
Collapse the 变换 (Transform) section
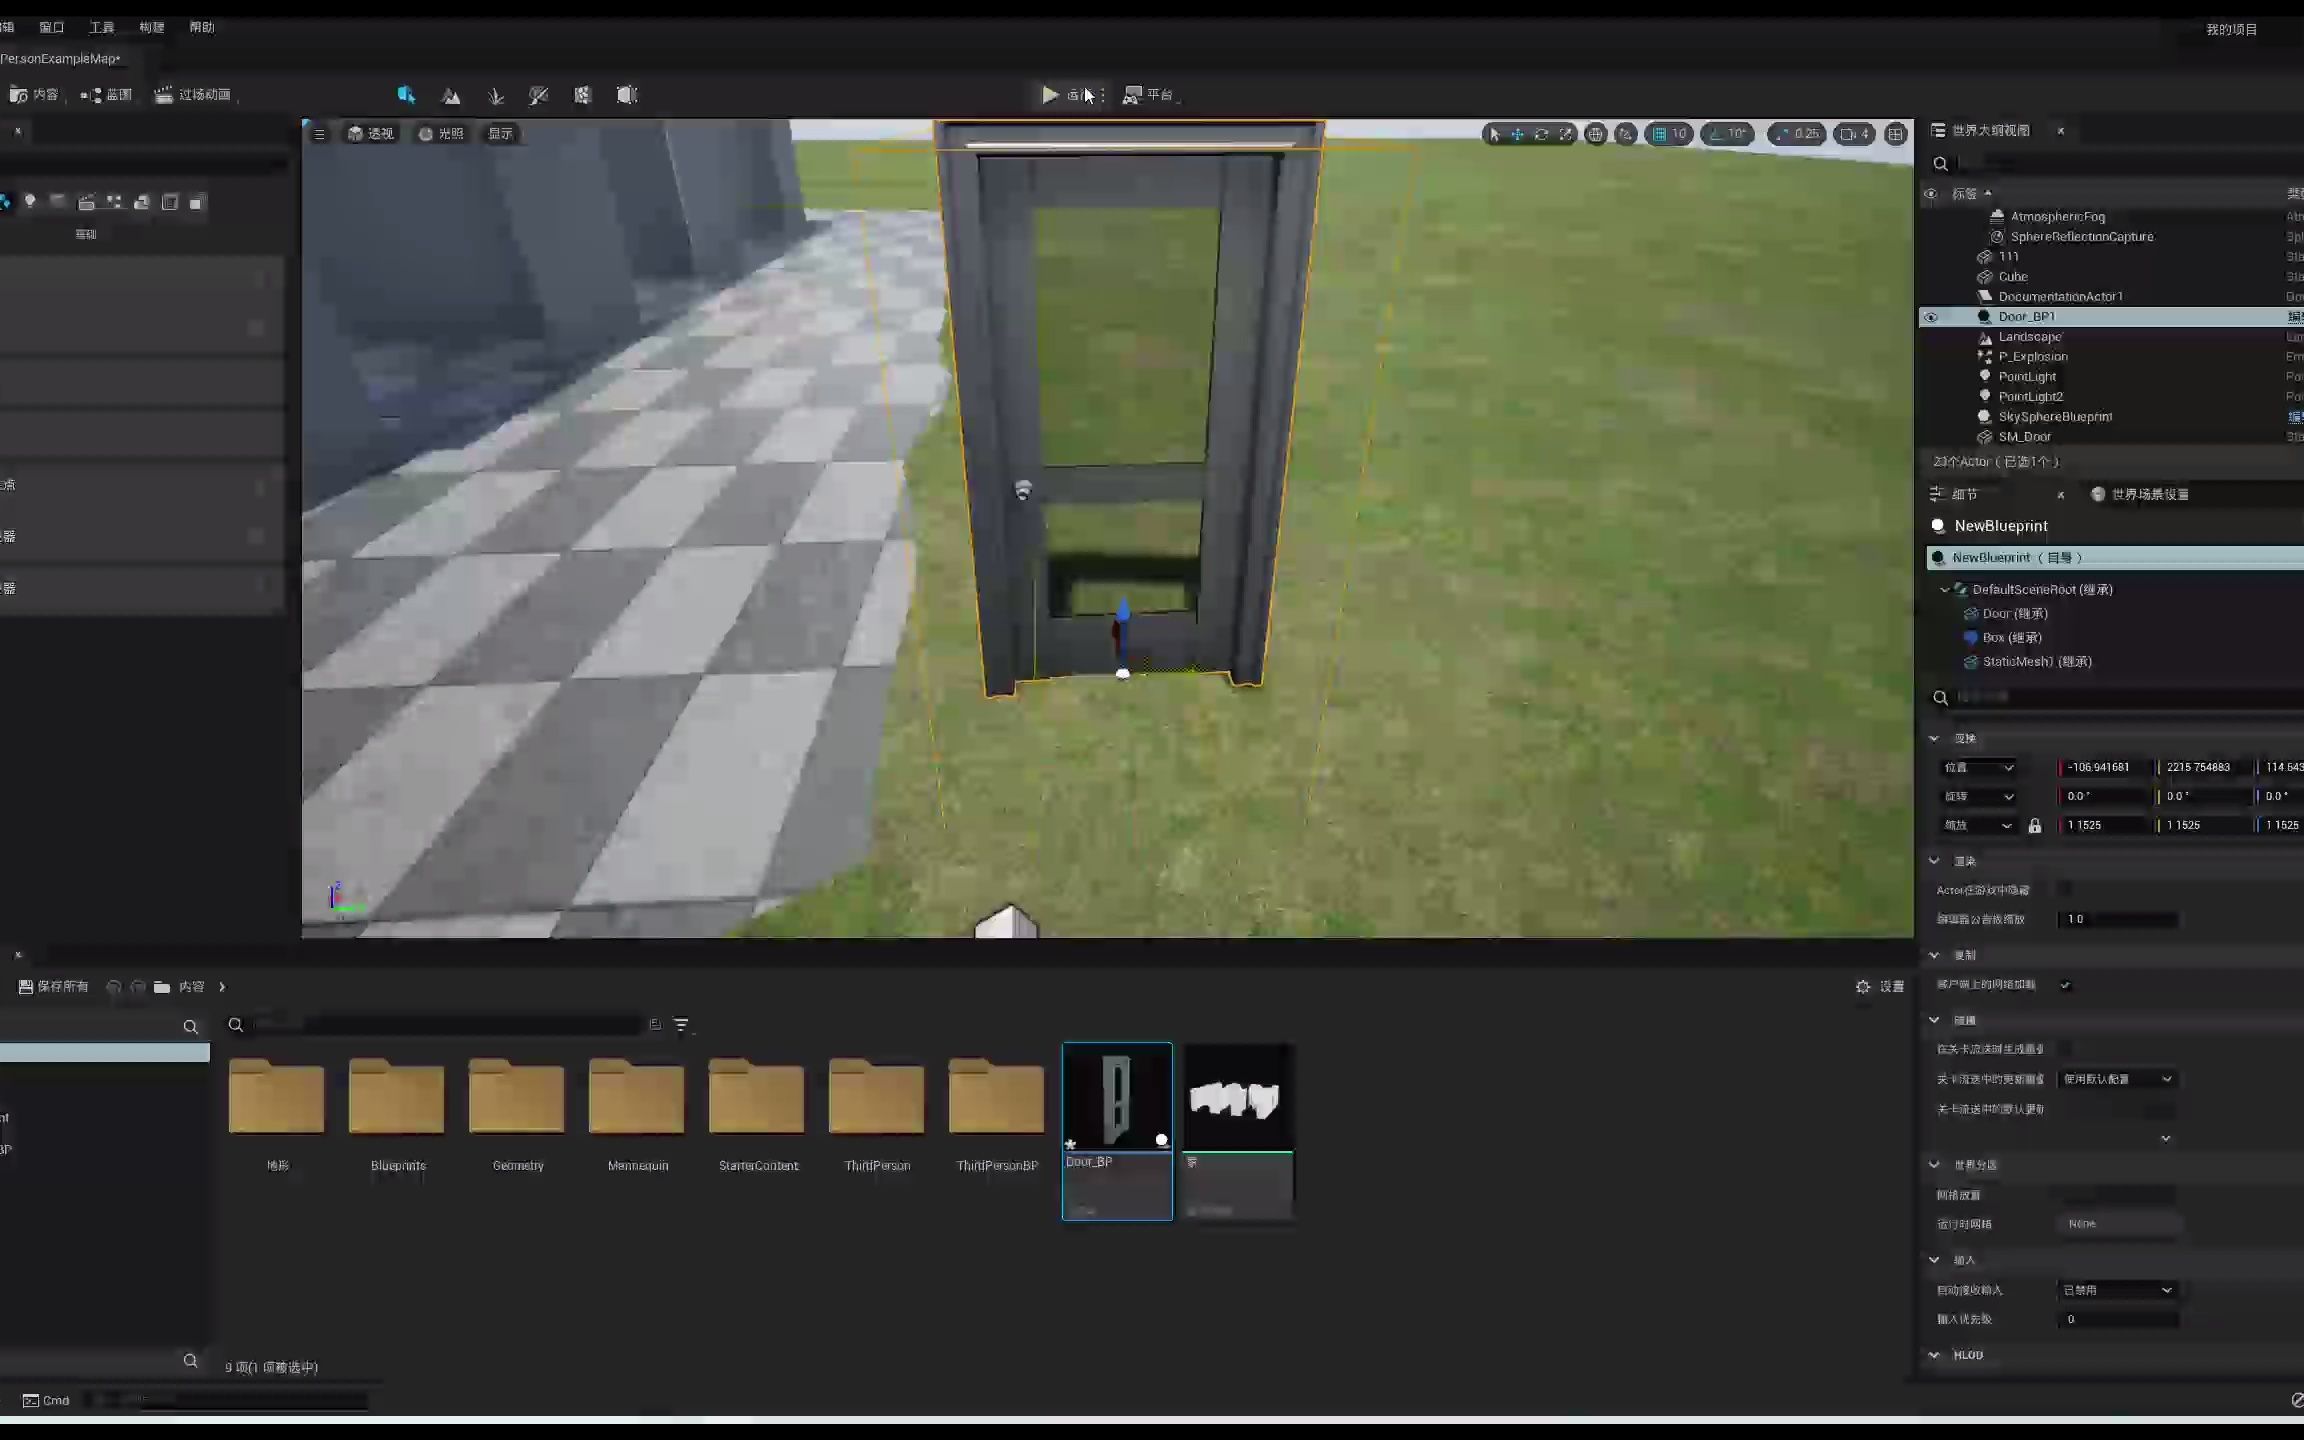click(1934, 737)
